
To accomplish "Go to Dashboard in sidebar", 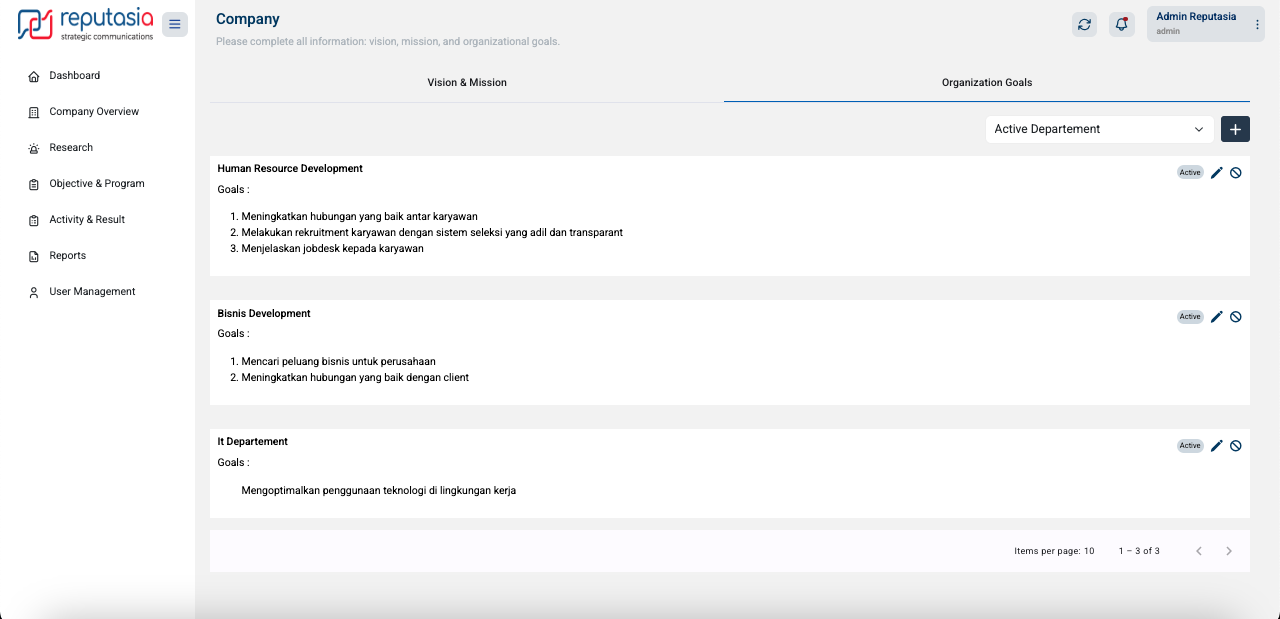I will click(x=74, y=76).
